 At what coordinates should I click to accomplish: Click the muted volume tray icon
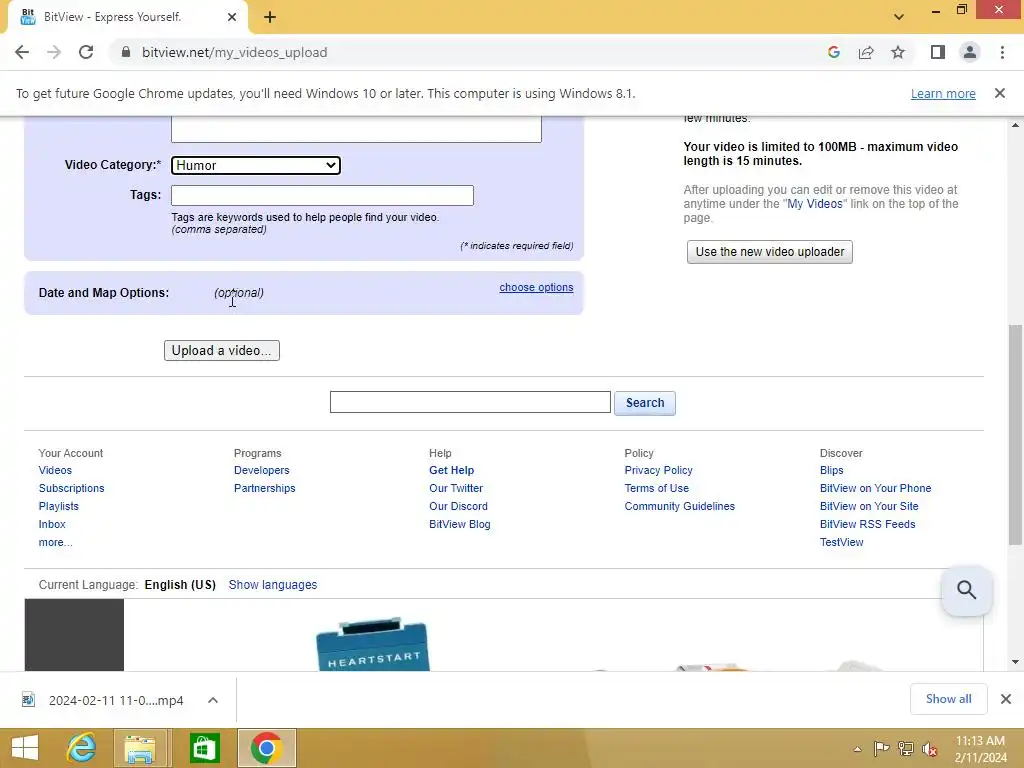pos(930,748)
